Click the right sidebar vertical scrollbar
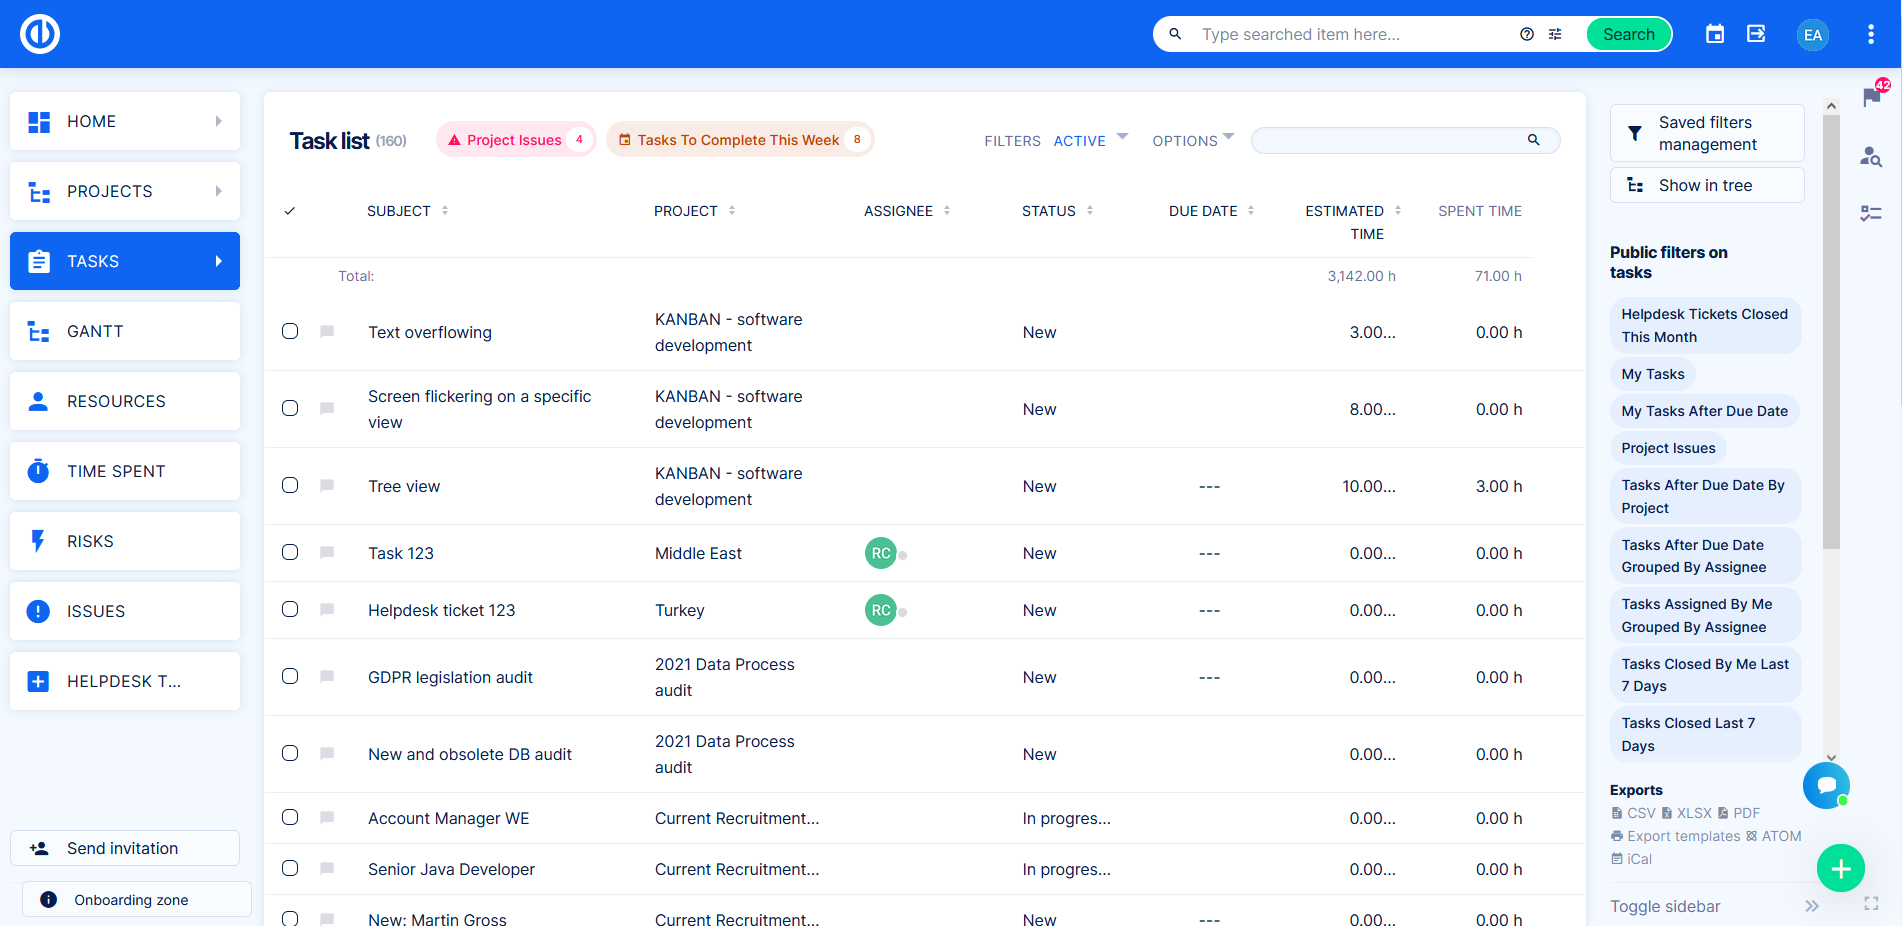This screenshot has height=926, width=1902. 1831,330
